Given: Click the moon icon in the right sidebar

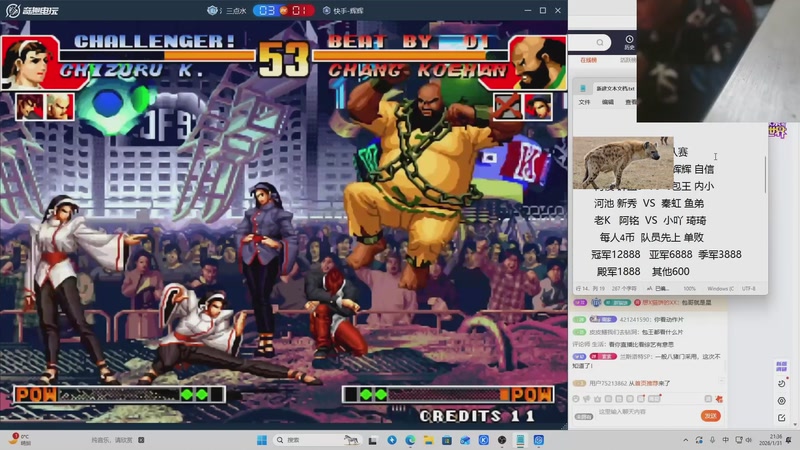Looking at the screenshot, I should (x=782, y=384).
